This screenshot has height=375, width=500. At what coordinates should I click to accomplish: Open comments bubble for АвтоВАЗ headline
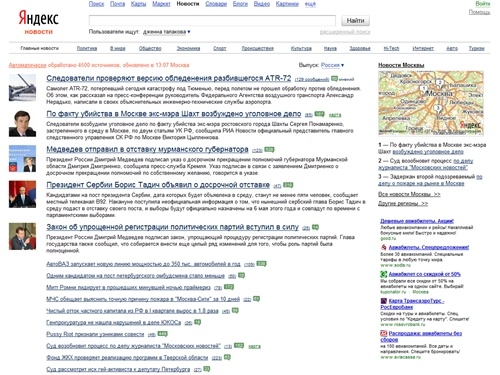[x=261, y=264]
